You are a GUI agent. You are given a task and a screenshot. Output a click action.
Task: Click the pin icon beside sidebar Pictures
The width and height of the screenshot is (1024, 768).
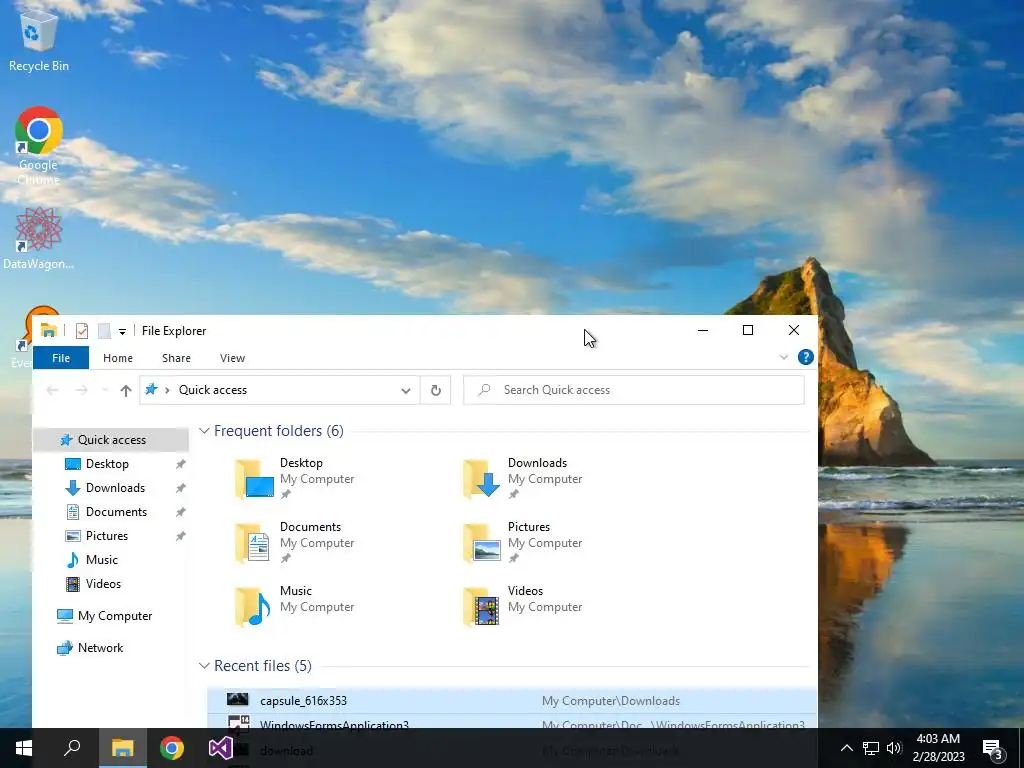(180, 536)
